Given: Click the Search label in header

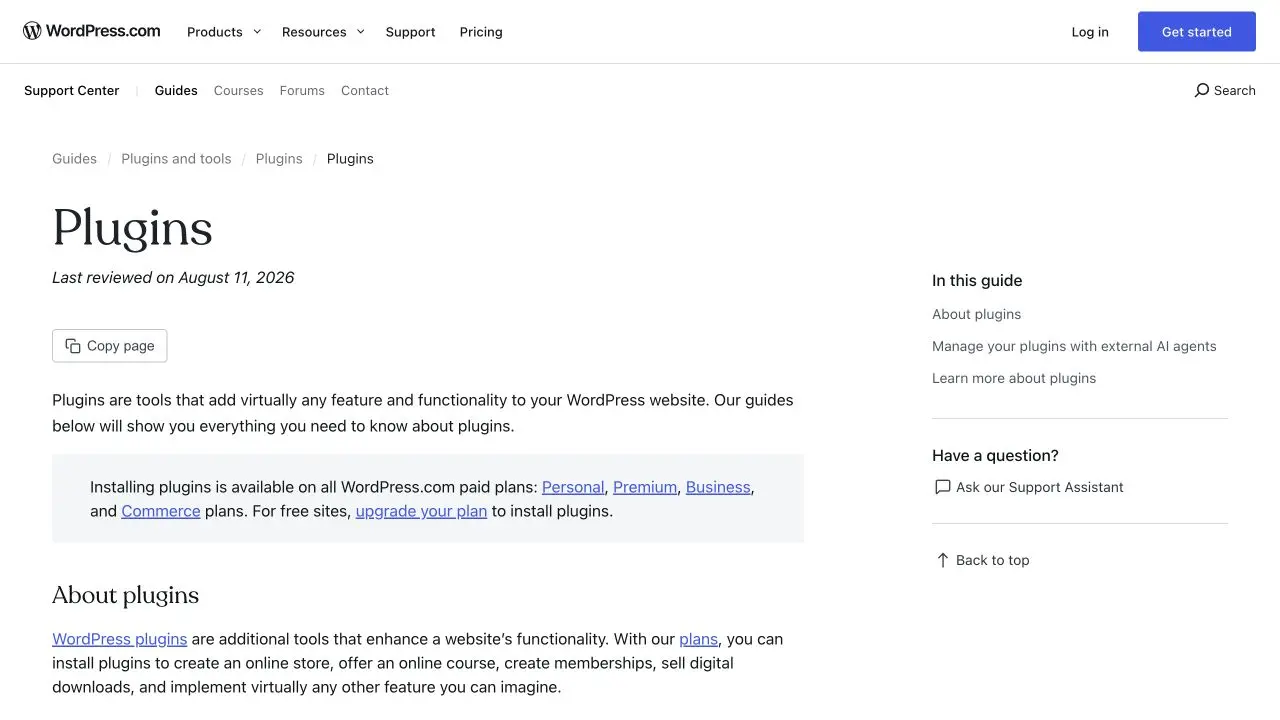Looking at the screenshot, I should tap(1235, 90).
